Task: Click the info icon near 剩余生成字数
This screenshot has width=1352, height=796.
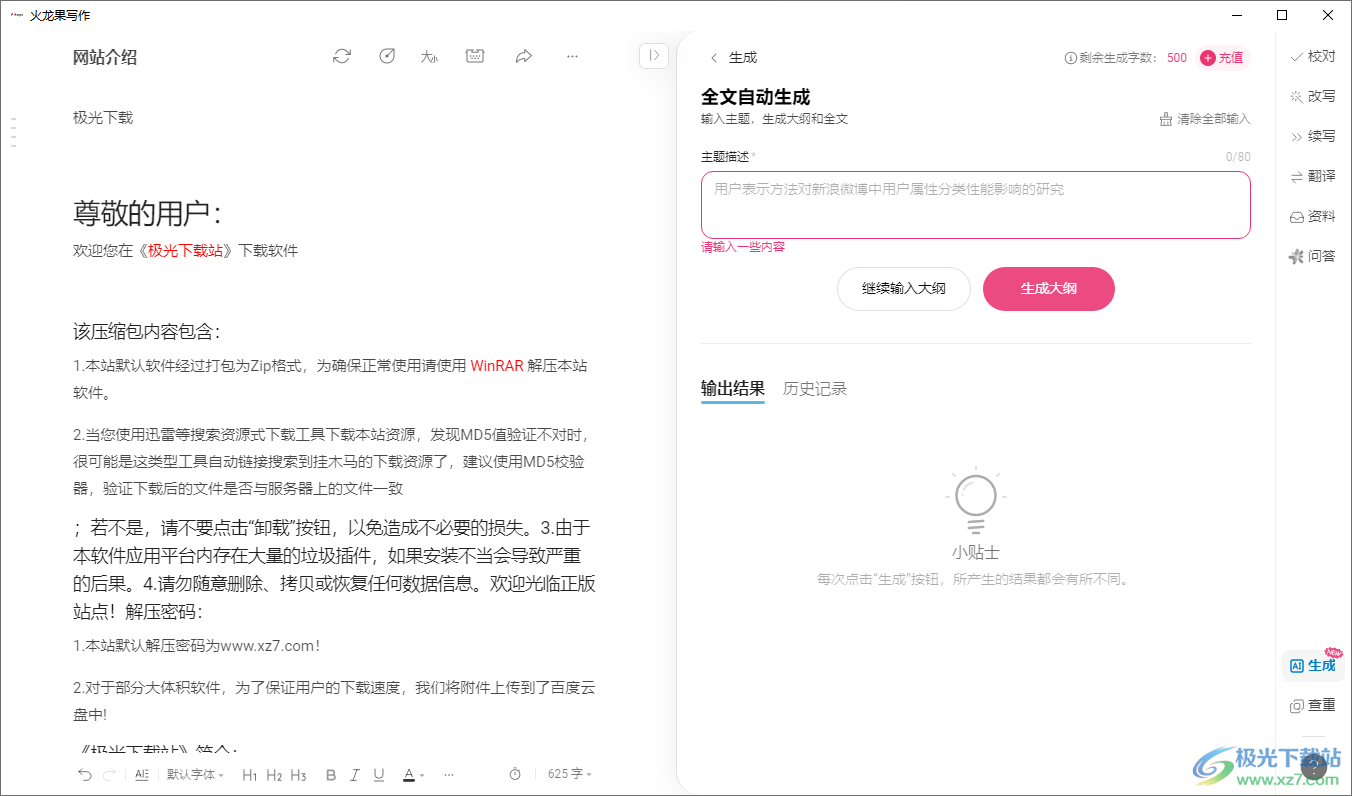Action: pos(1070,58)
